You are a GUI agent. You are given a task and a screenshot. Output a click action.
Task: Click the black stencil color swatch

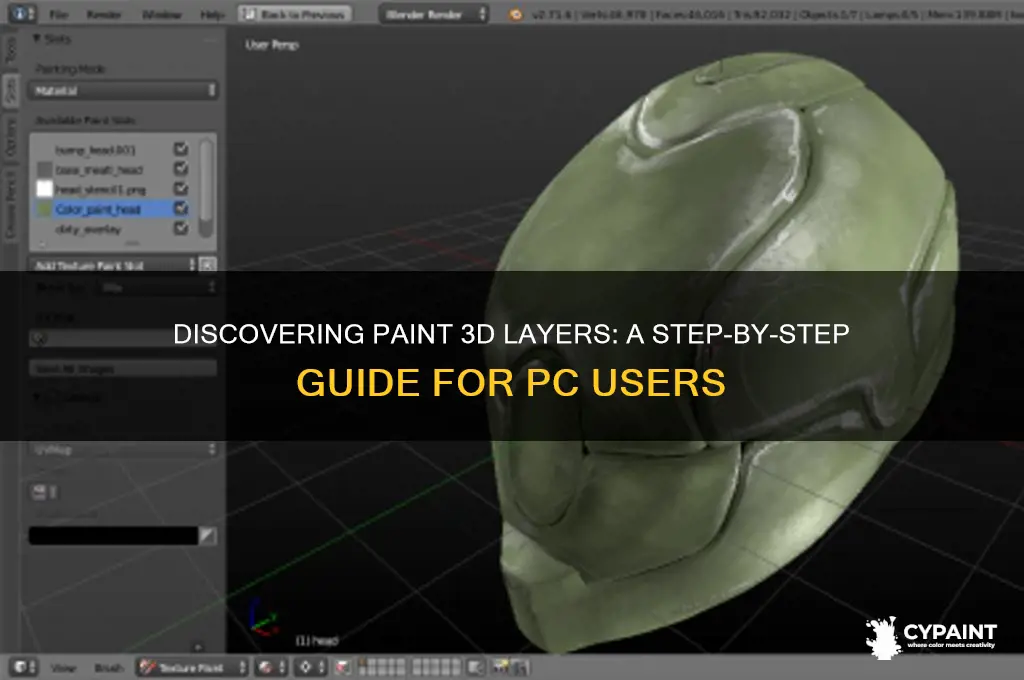[x=113, y=536]
